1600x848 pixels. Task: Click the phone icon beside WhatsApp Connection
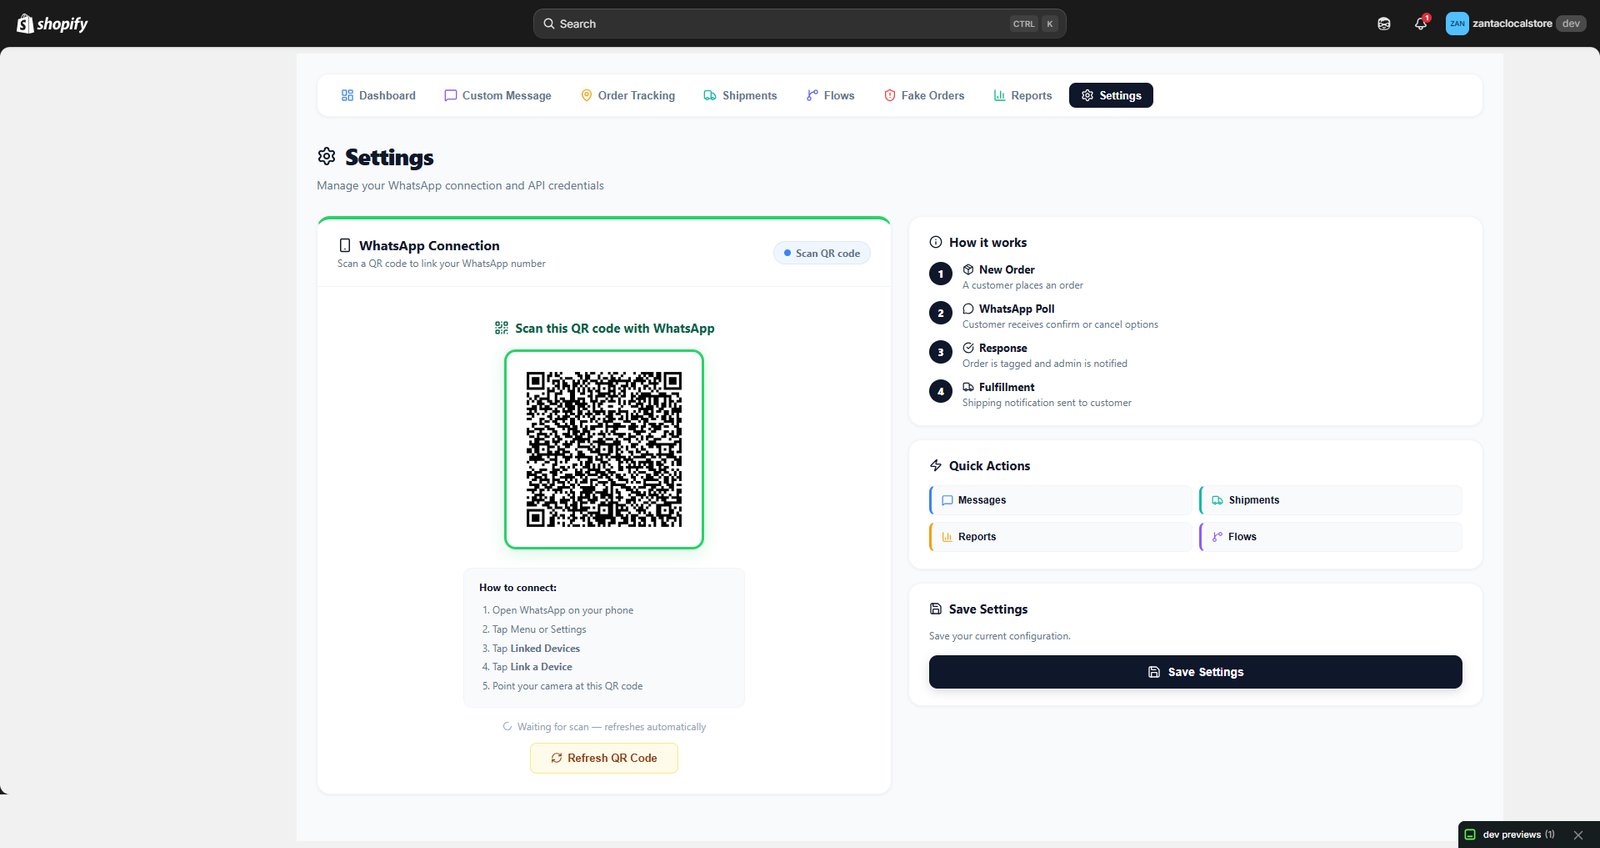point(345,245)
